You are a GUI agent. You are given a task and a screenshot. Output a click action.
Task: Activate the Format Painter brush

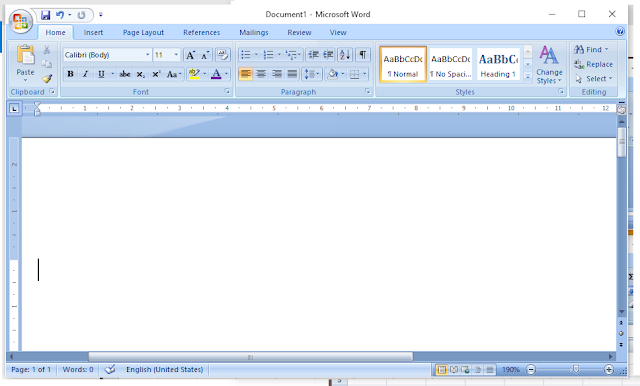pyautogui.click(x=47, y=78)
